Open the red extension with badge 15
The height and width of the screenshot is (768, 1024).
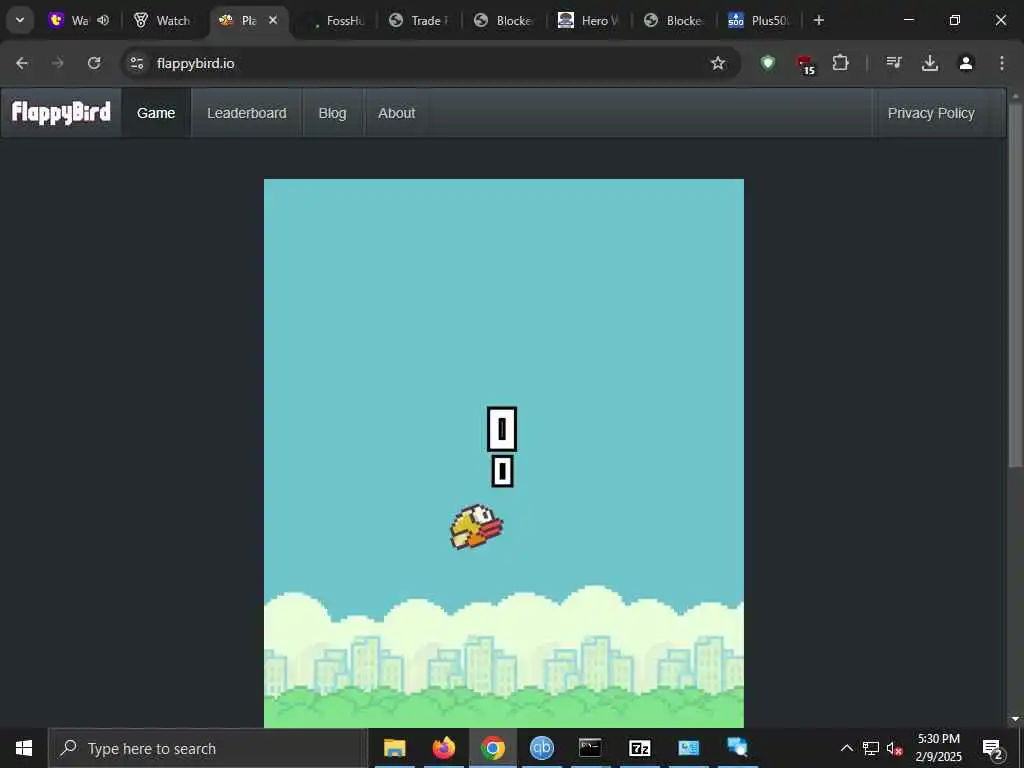click(805, 64)
